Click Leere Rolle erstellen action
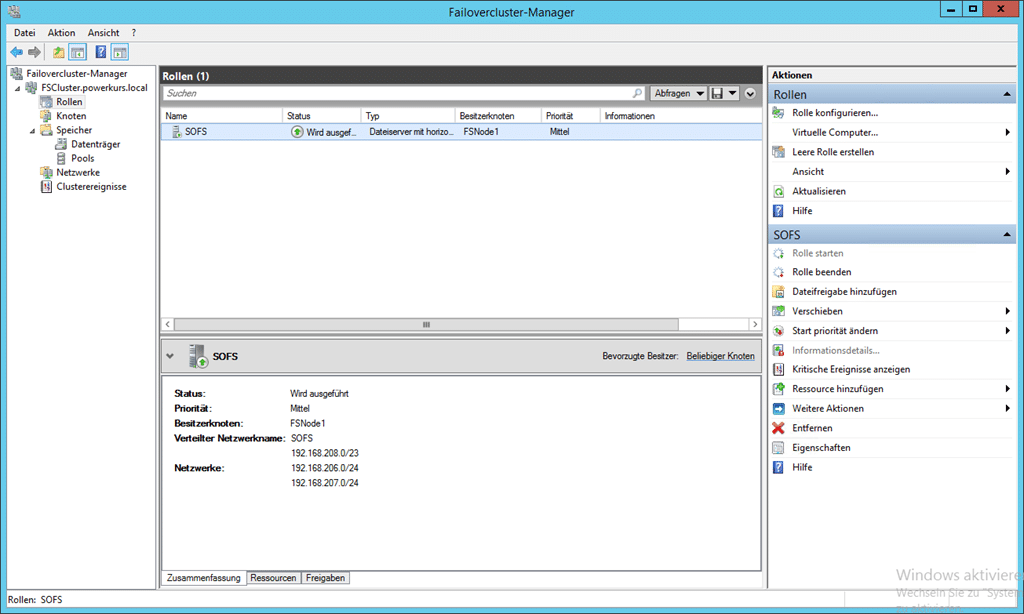 (833, 152)
